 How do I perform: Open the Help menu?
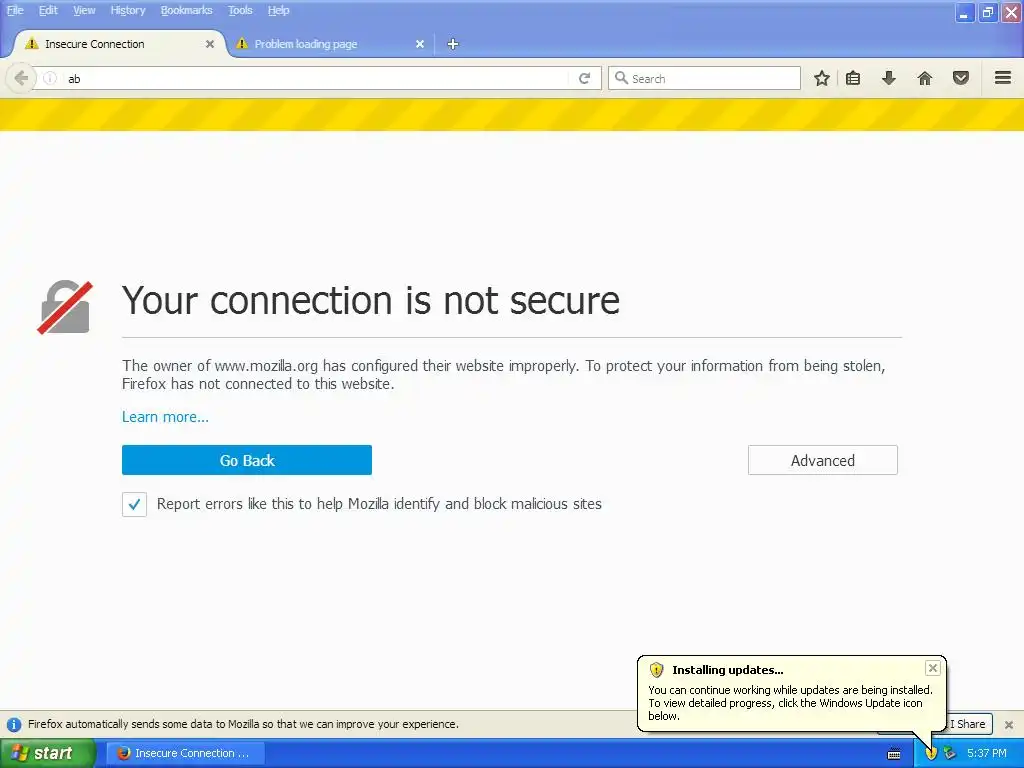tap(278, 10)
